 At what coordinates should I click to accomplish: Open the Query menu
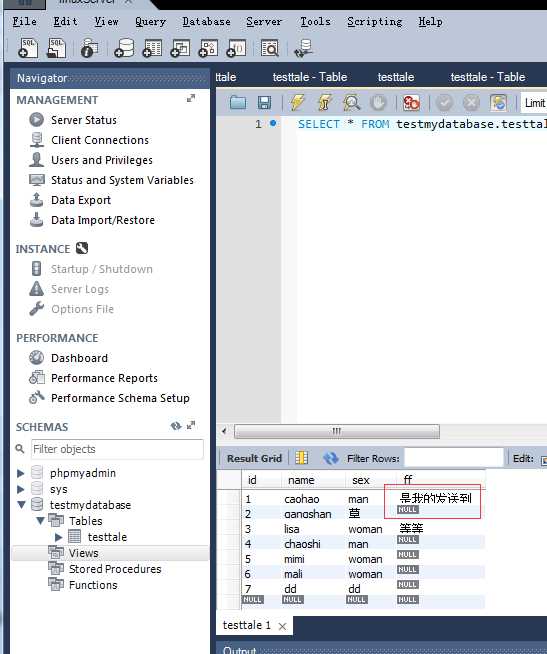pos(151,21)
